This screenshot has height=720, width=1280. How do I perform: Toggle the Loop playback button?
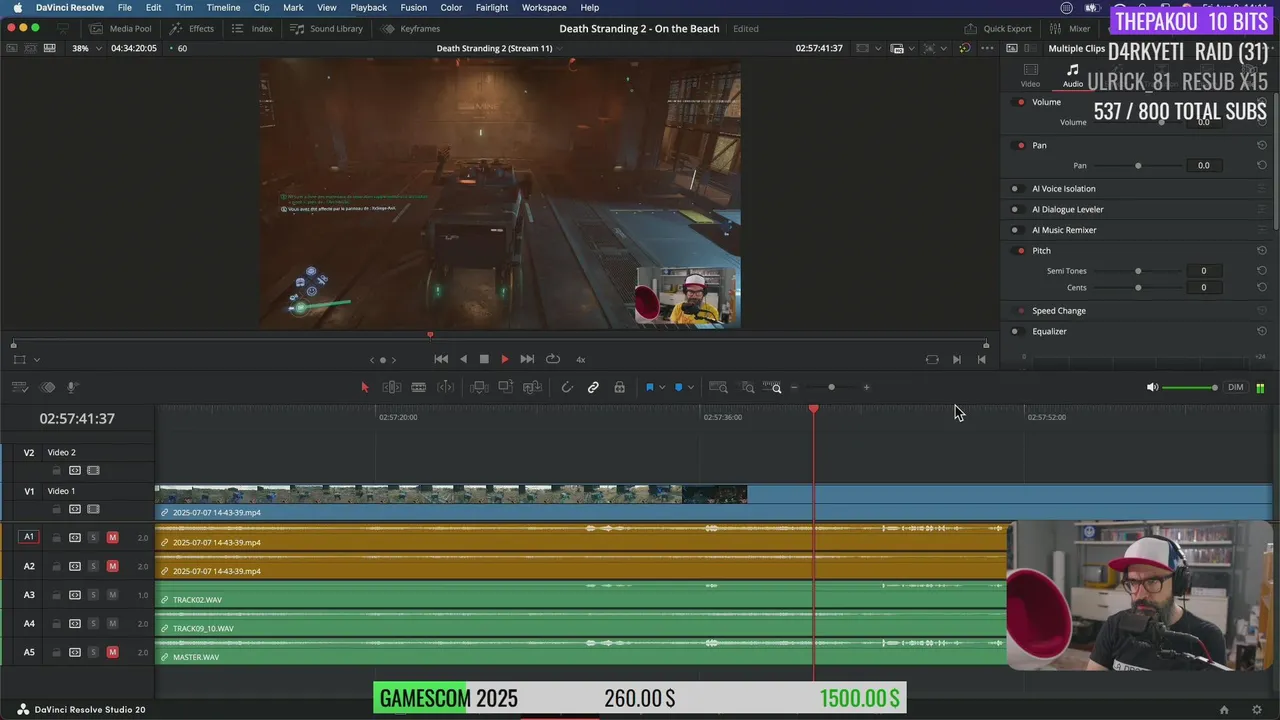(552, 359)
